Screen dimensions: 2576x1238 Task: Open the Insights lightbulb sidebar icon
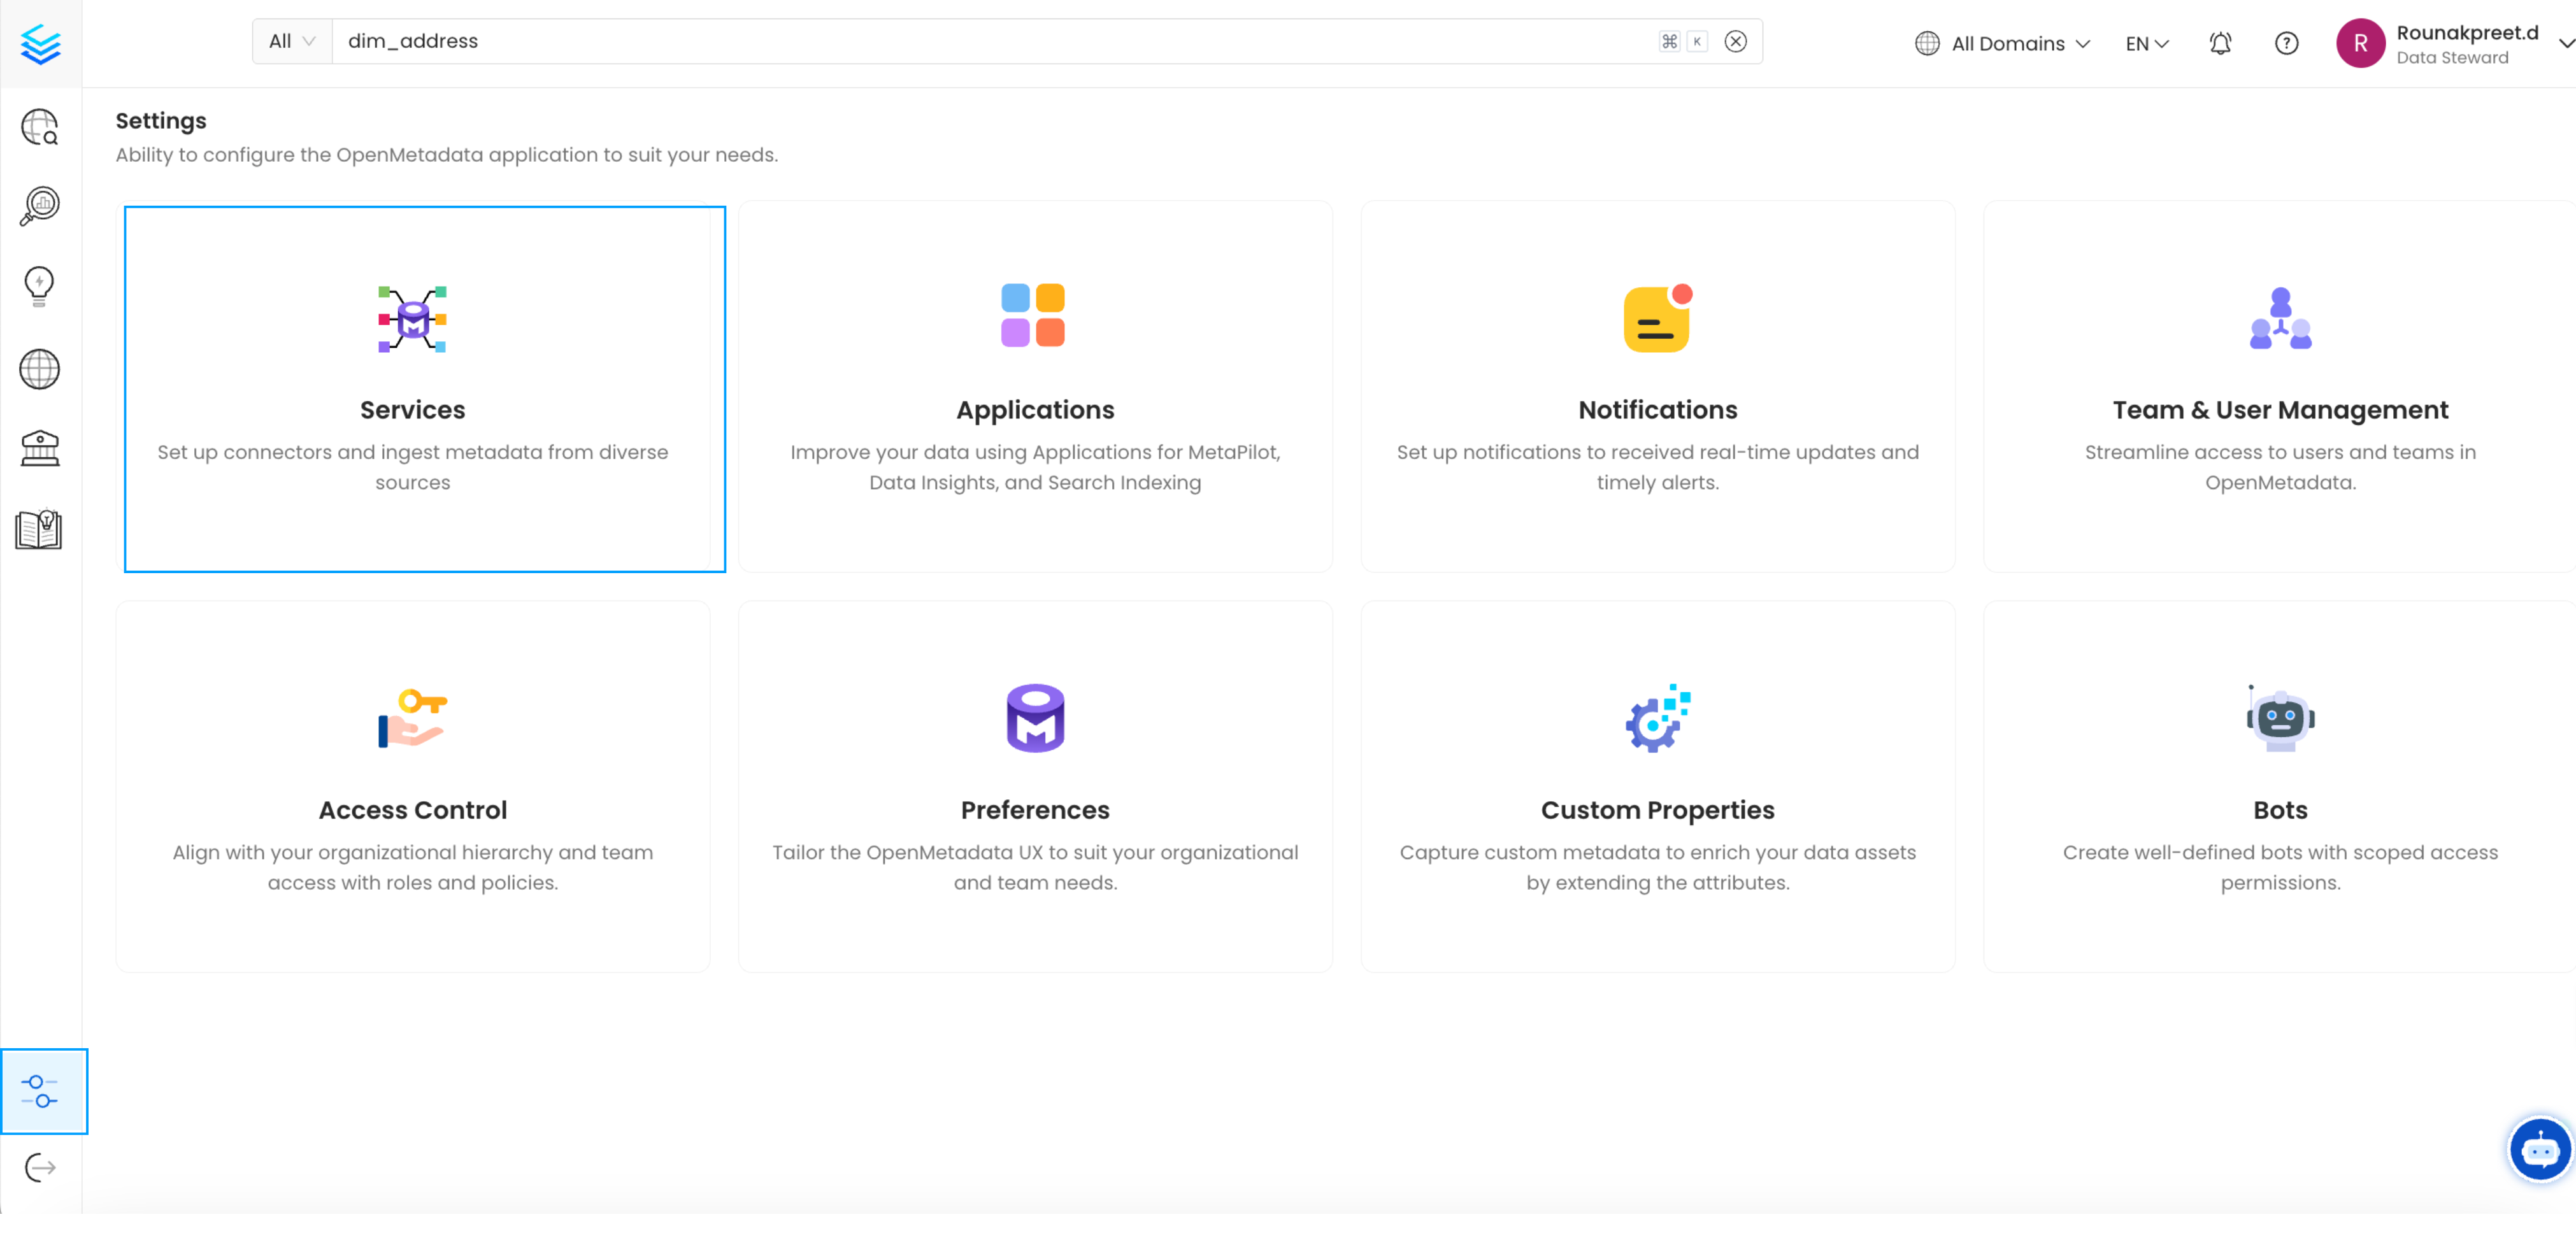coord(40,287)
